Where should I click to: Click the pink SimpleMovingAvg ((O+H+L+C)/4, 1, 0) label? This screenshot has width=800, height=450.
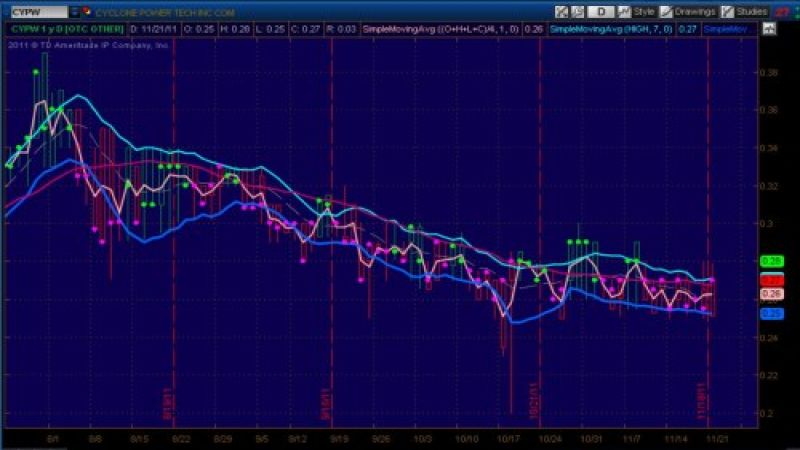click(440, 29)
